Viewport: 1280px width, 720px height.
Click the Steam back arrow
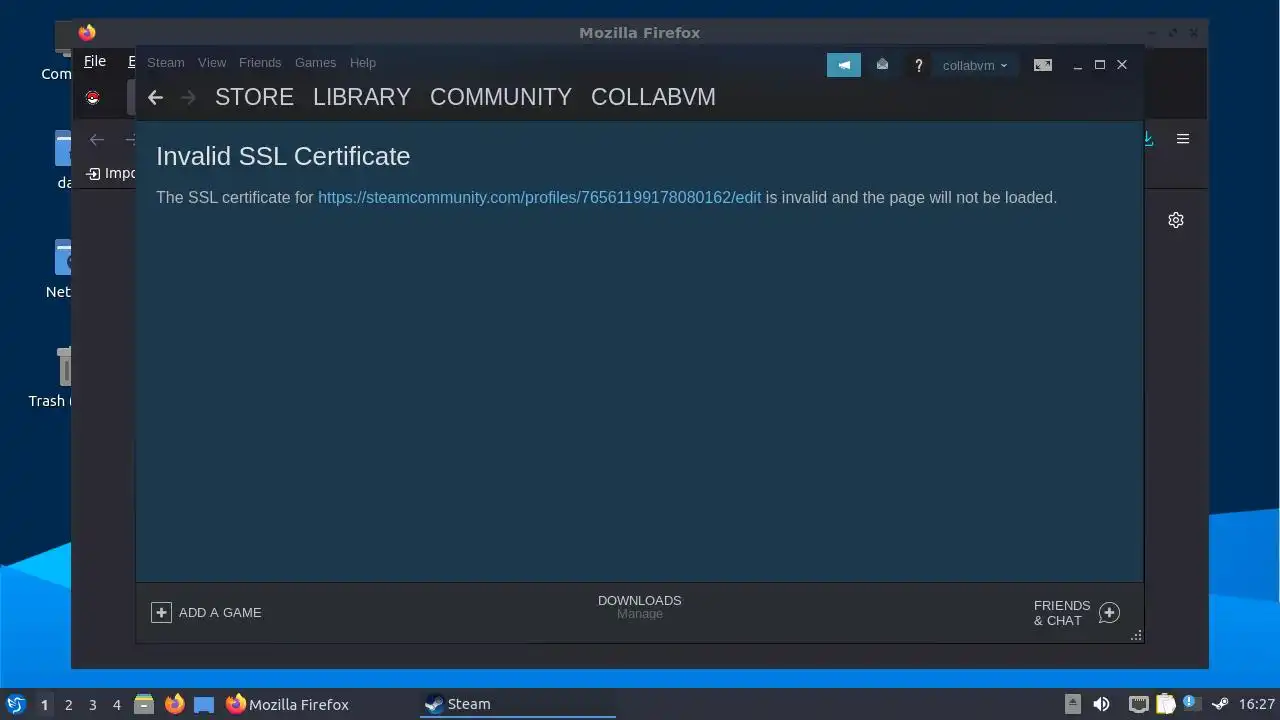155,97
